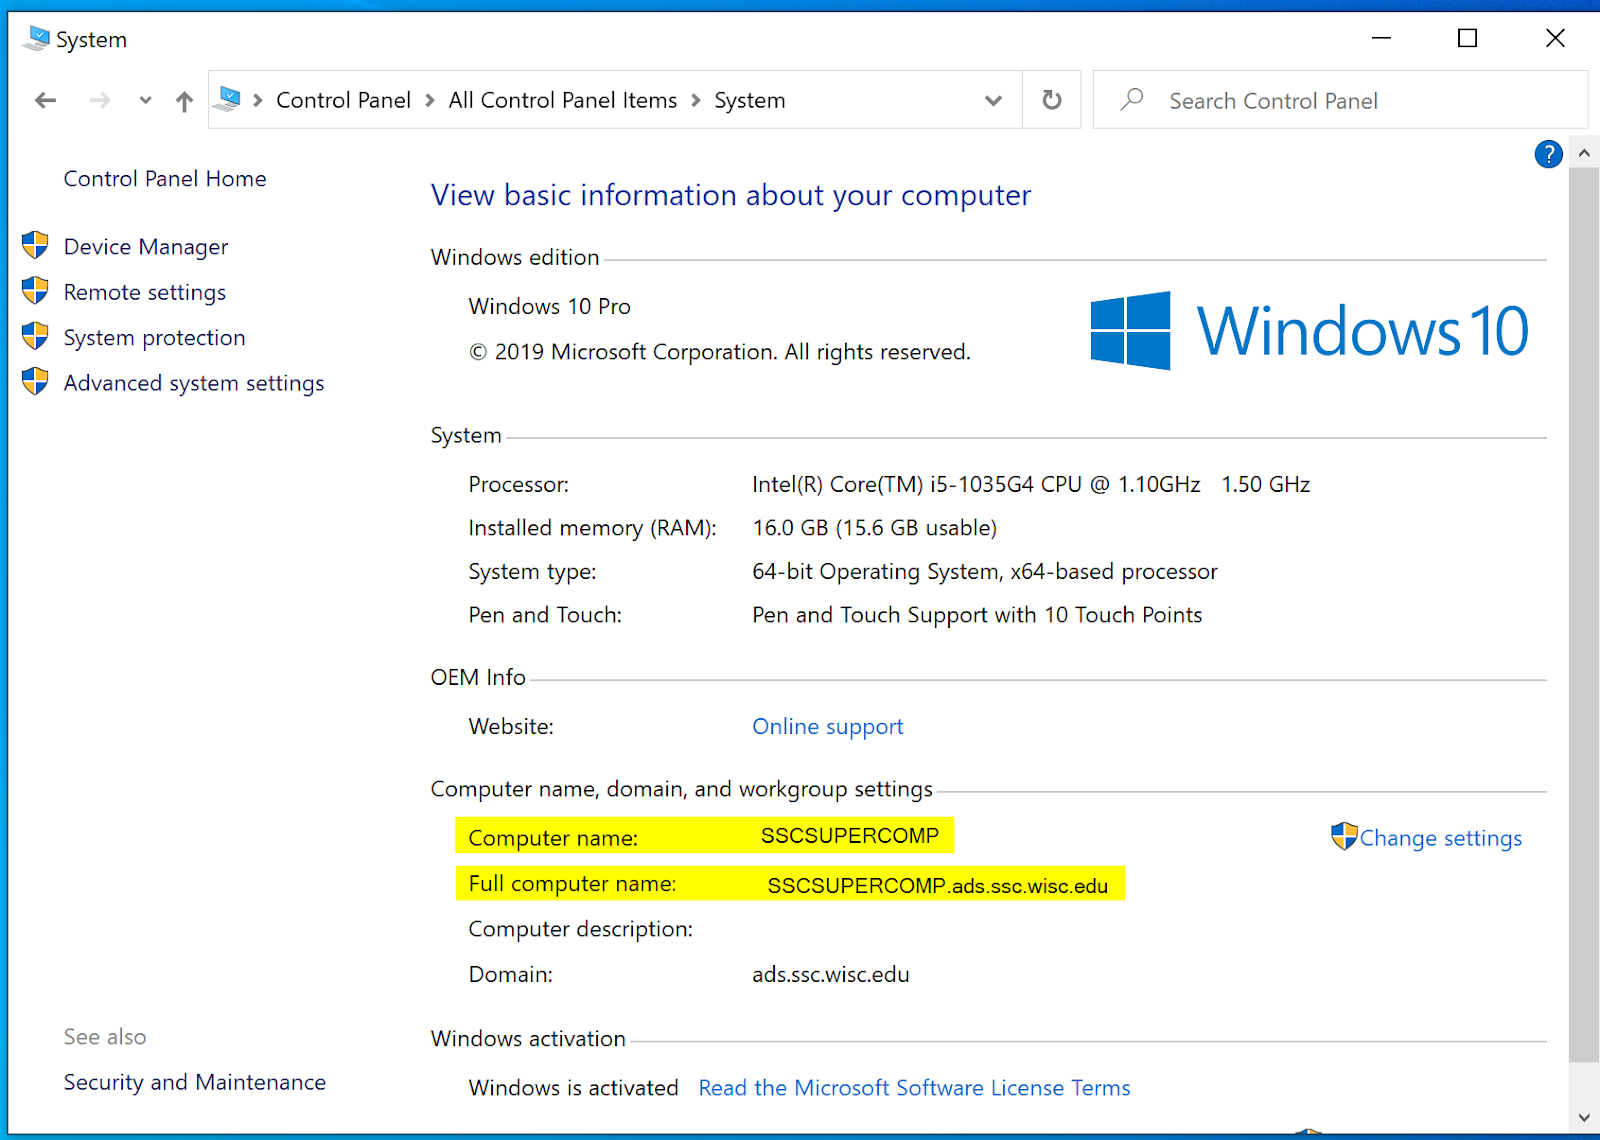Click the magnifier icon in search box
This screenshot has width=1600, height=1140.
point(1132,100)
